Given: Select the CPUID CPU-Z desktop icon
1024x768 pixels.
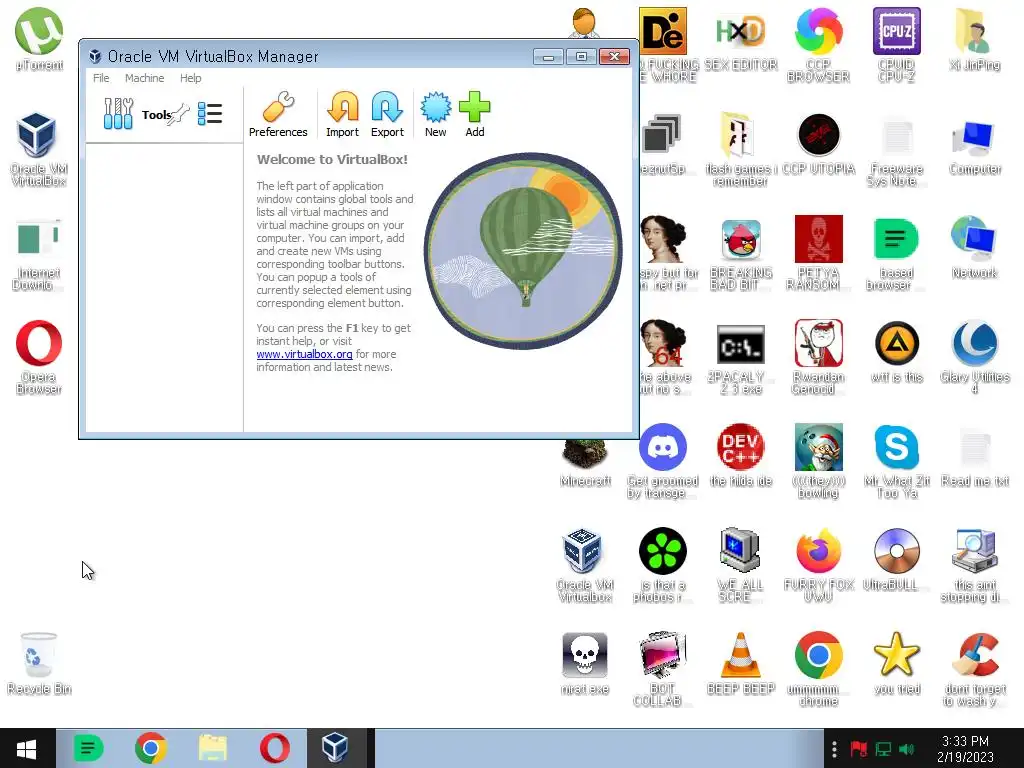Looking at the screenshot, I should click(x=897, y=44).
